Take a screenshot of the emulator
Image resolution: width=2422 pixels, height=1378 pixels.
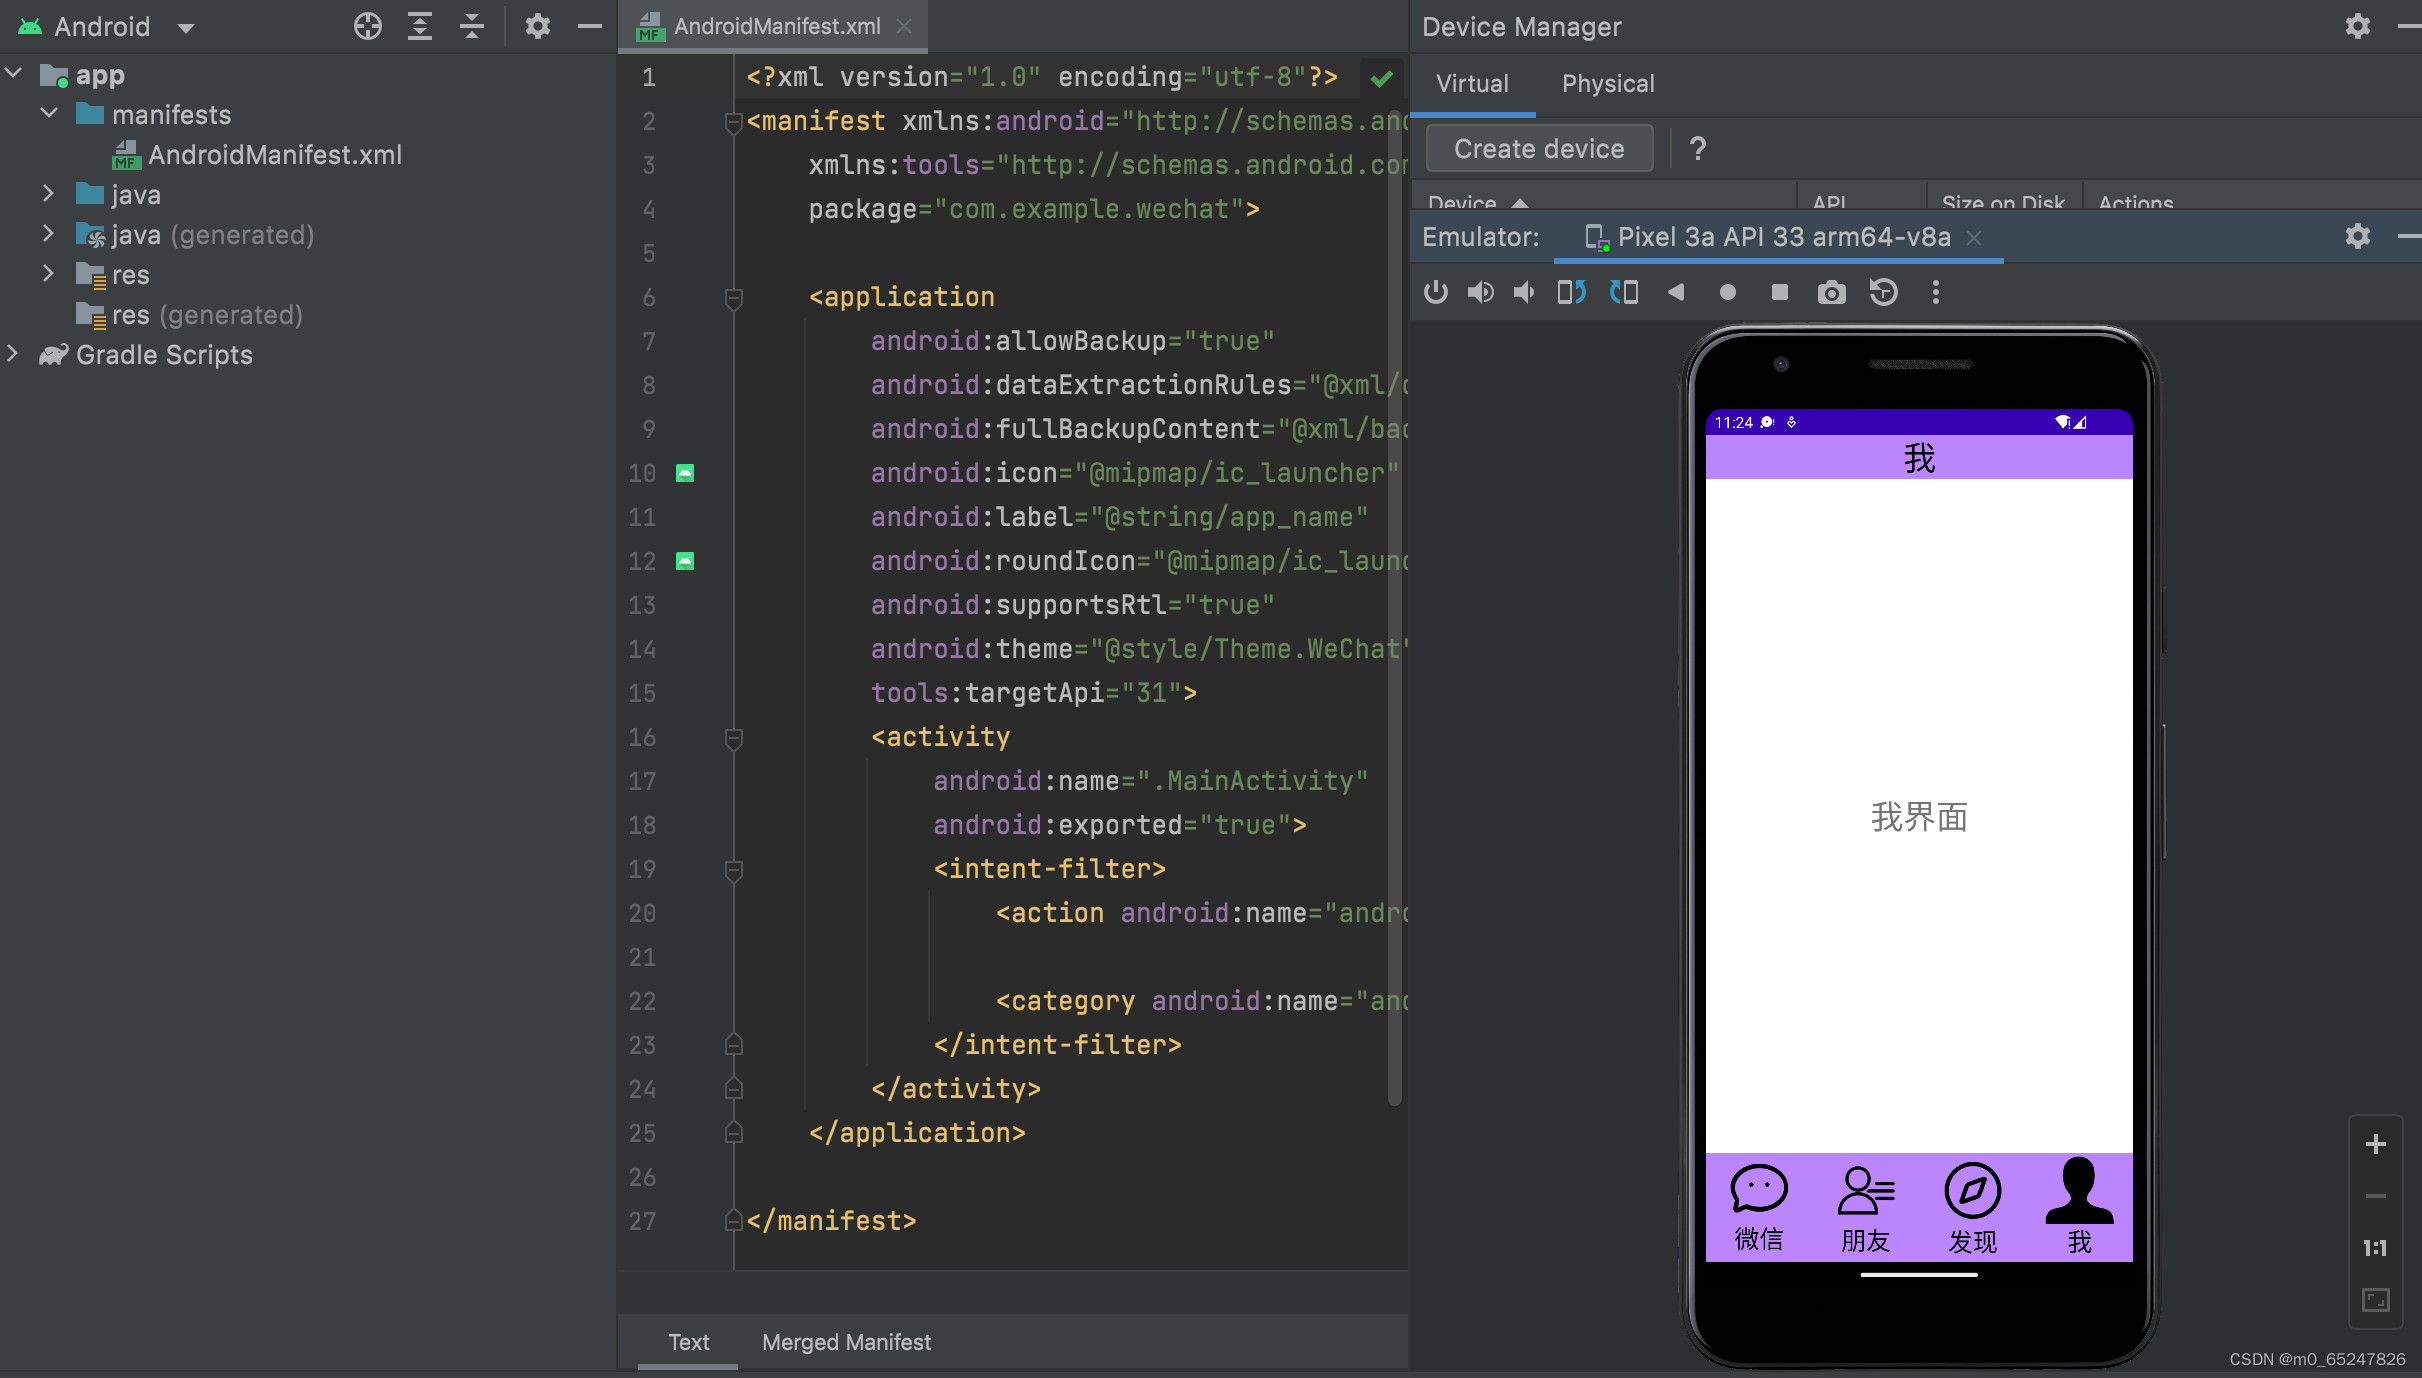[x=1831, y=292]
